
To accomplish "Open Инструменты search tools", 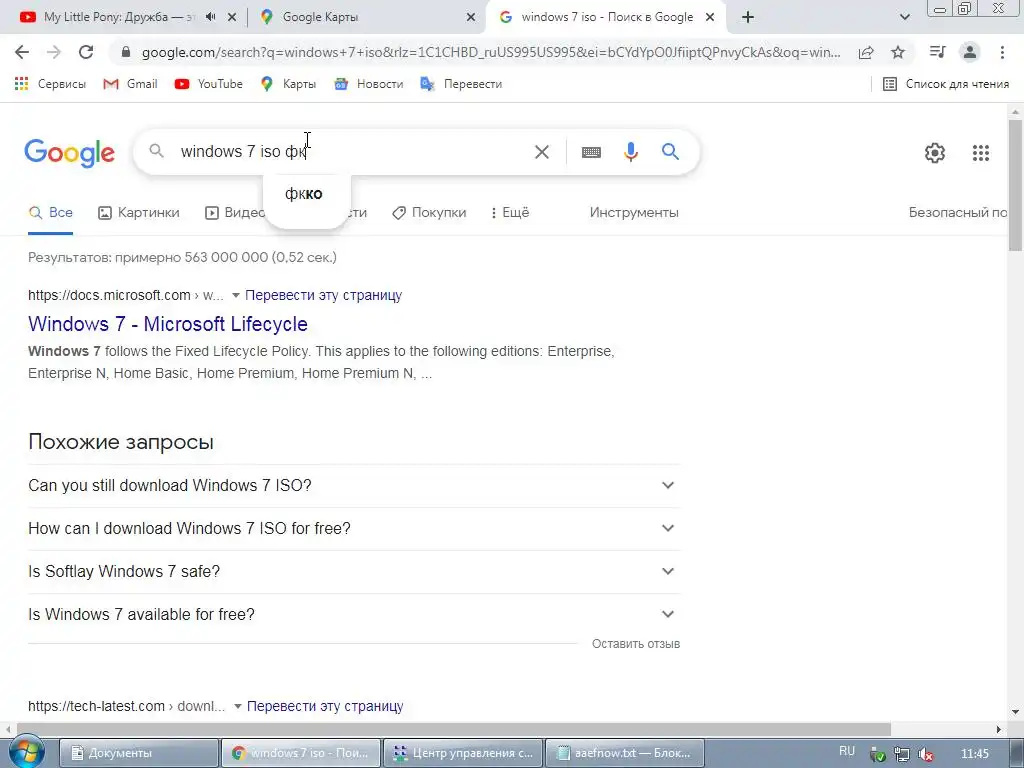I will [x=633, y=212].
